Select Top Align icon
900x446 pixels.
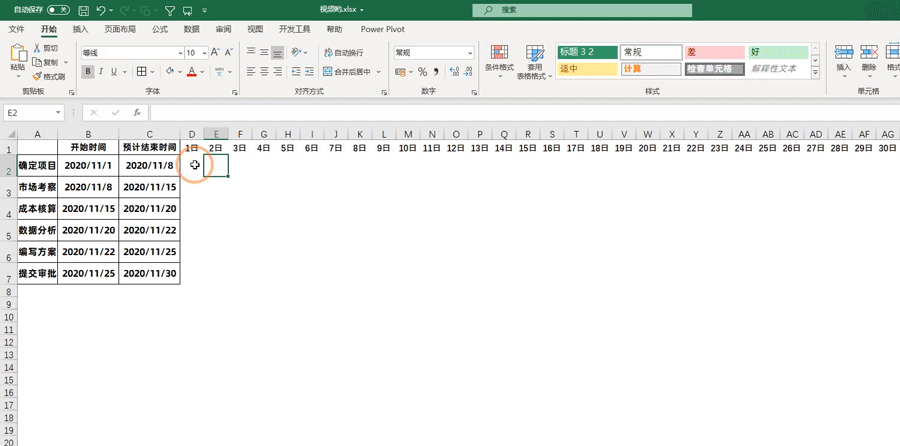(x=251, y=52)
